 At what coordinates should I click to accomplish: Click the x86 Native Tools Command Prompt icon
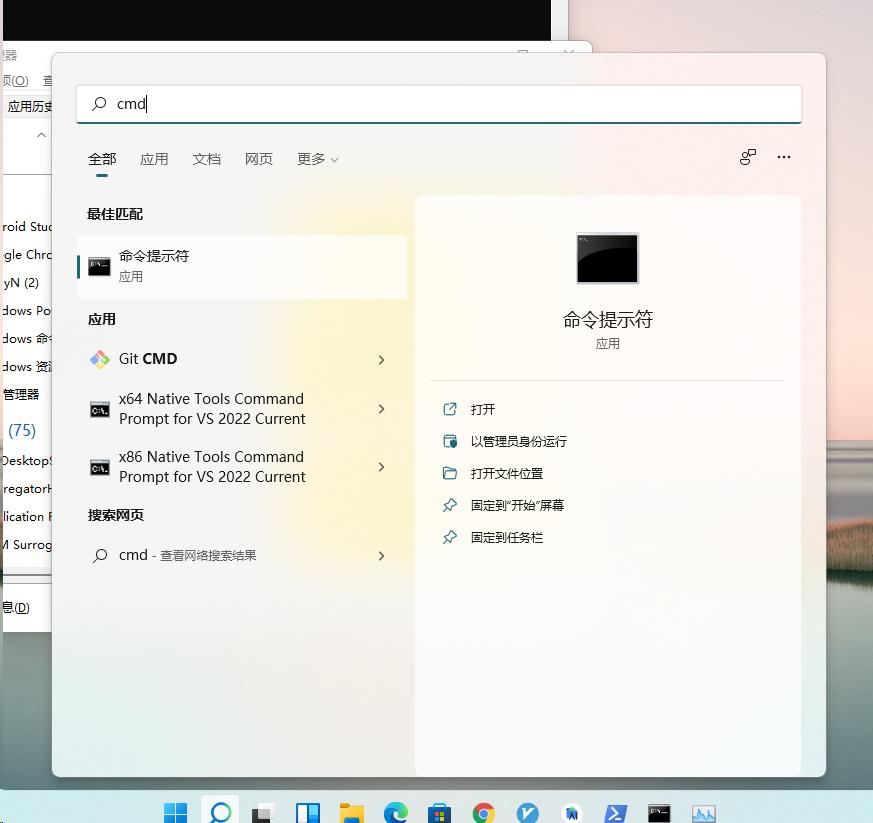coord(99,466)
